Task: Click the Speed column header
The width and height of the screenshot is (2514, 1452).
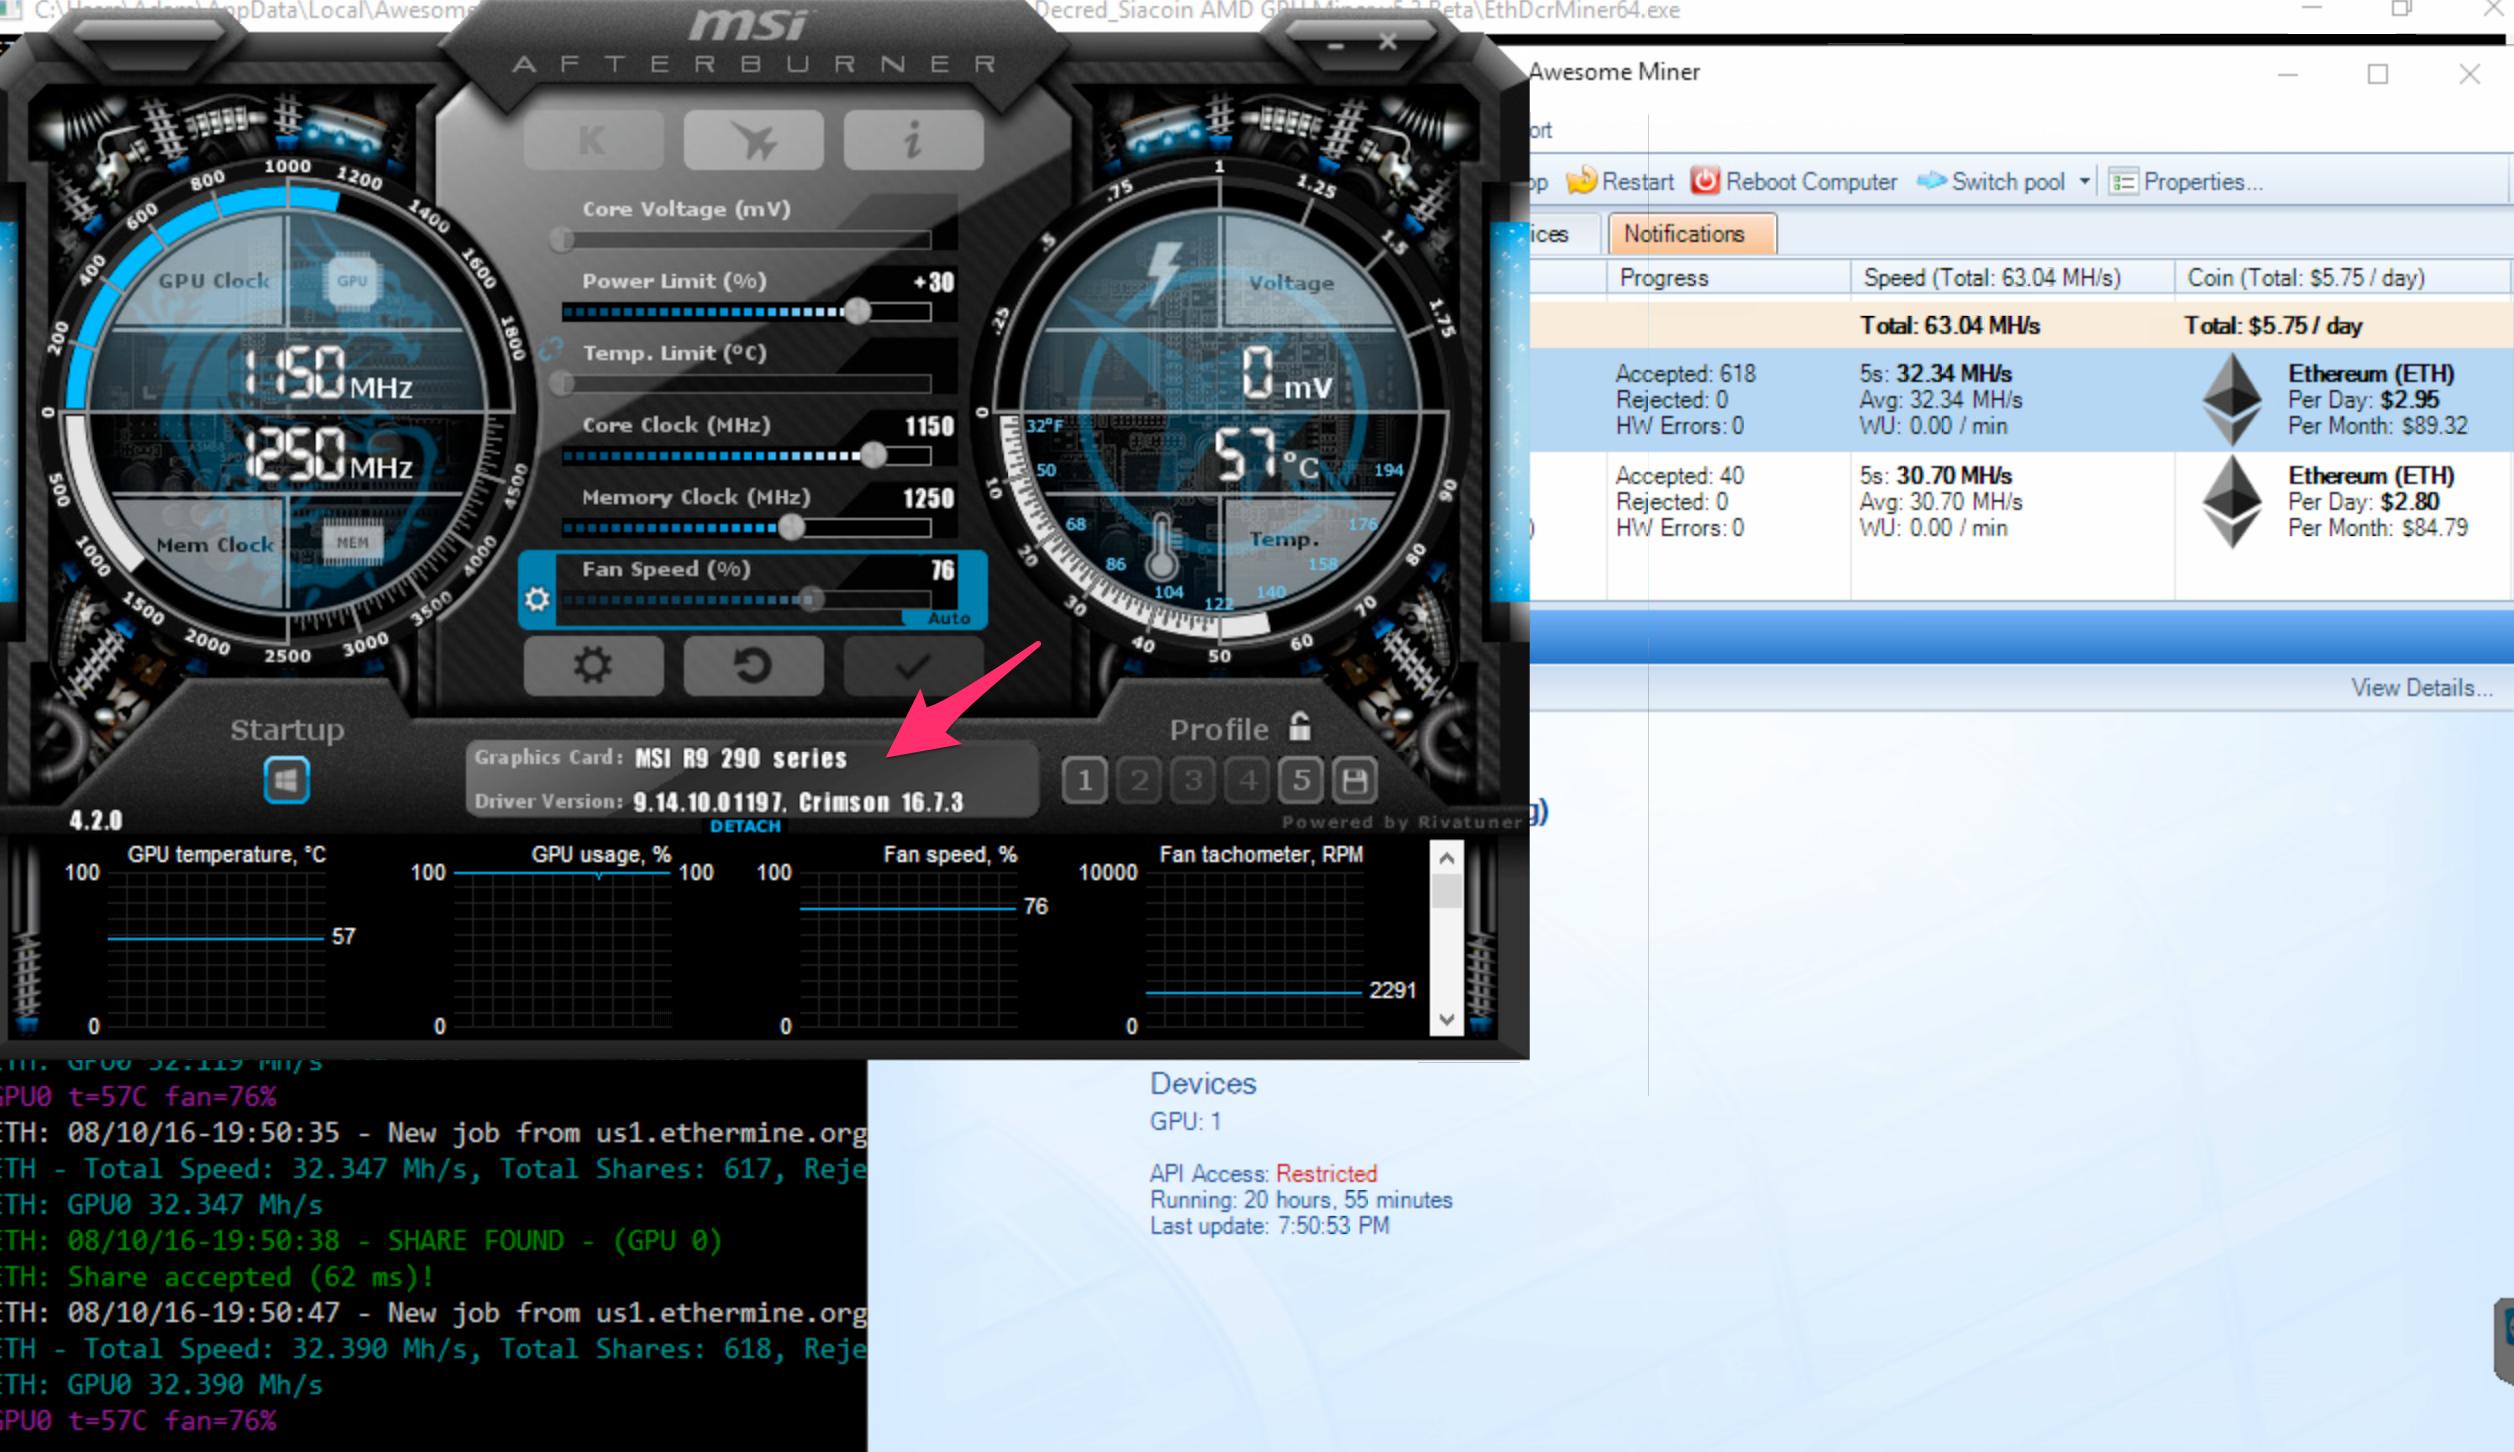Action: pyautogui.click(x=2012, y=278)
